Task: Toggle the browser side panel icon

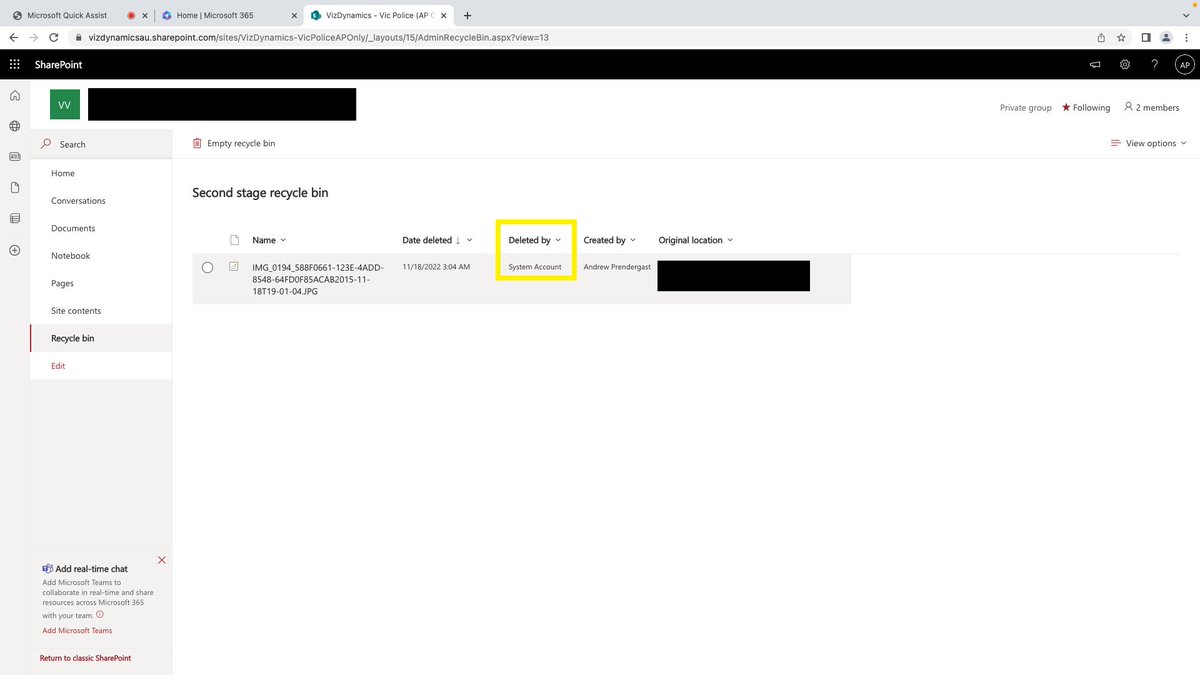Action: pos(1146,37)
